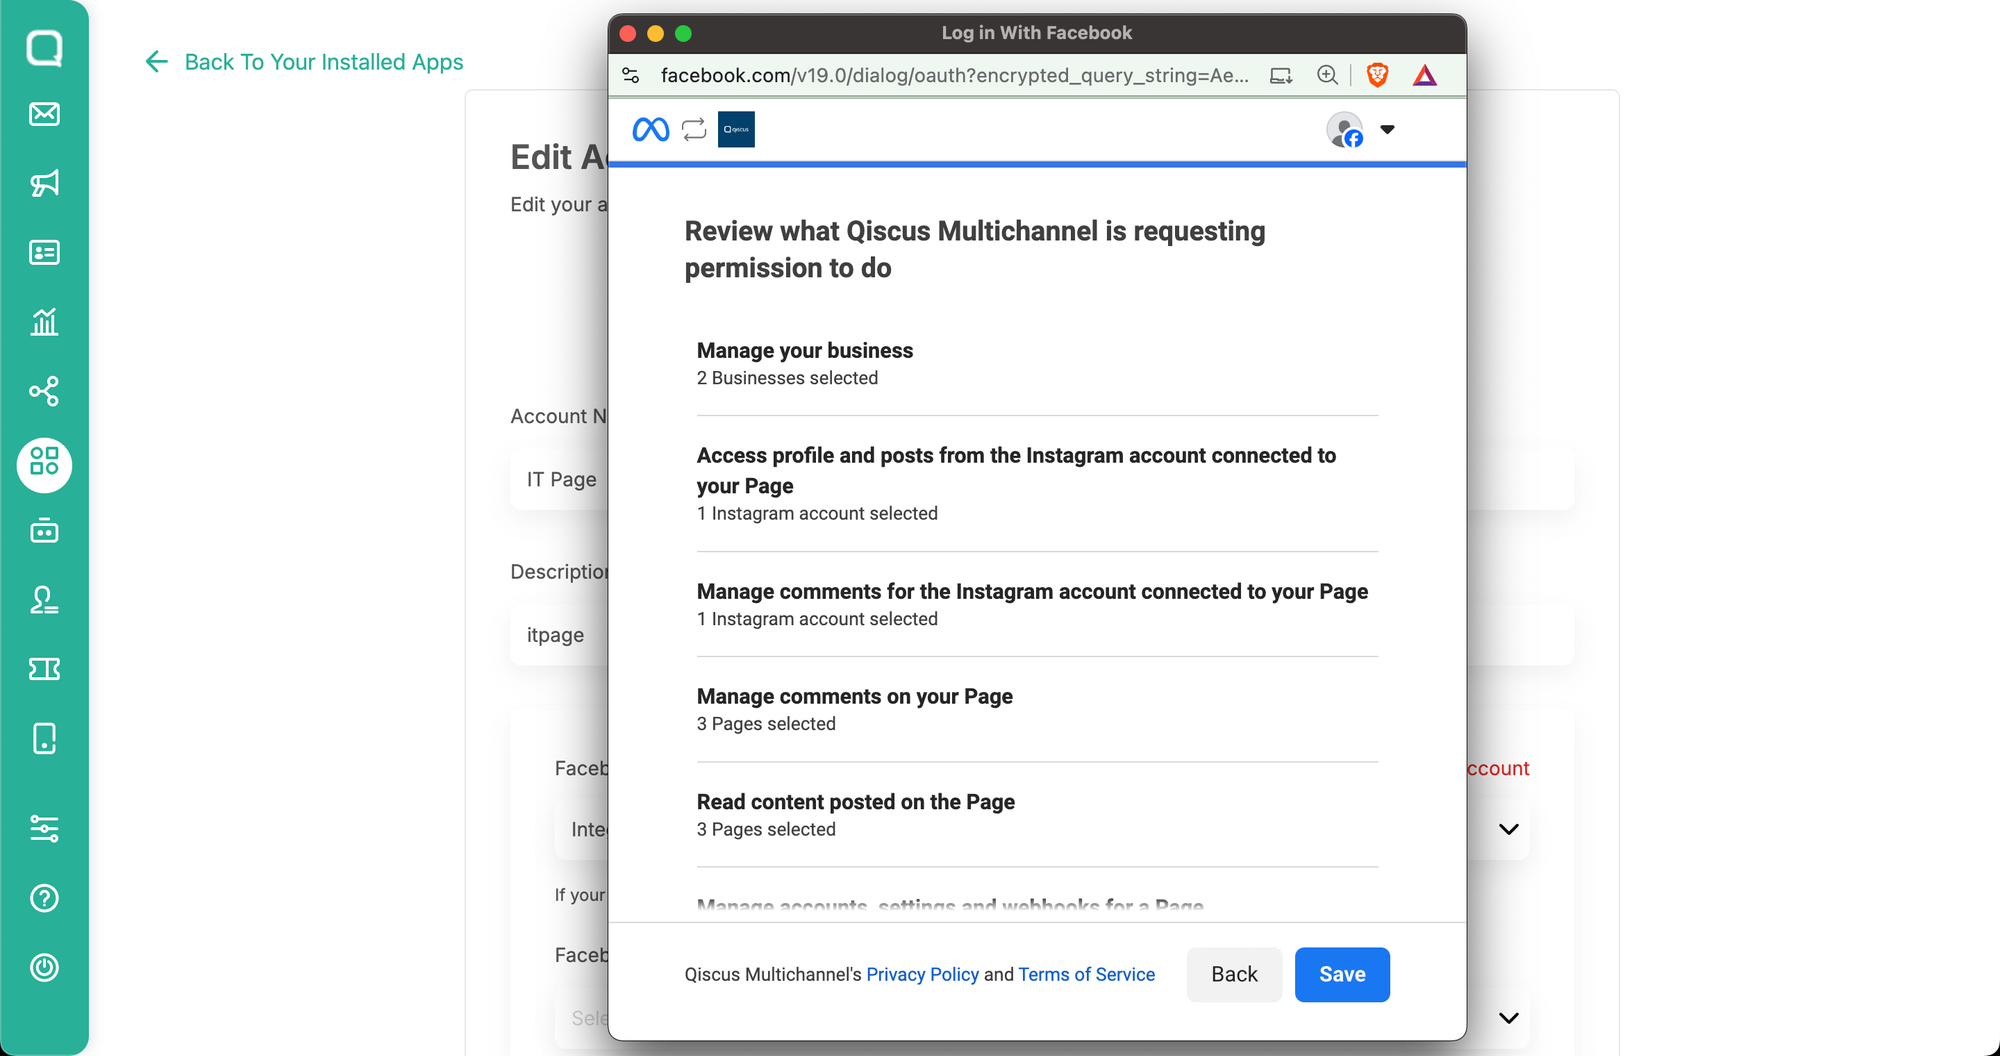Open the Analytics chart icon
This screenshot has width=2000, height=1056.
44,321
